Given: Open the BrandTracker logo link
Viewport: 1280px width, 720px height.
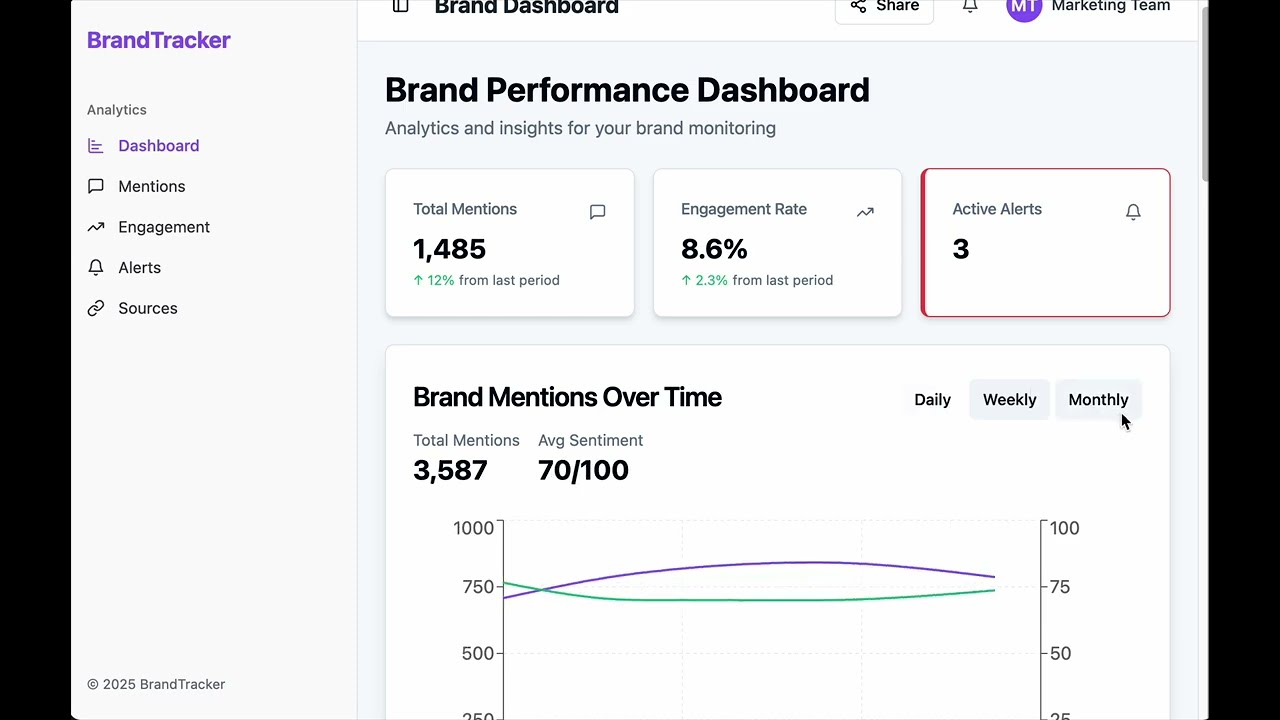Looking at the screenshot, I should tap(159, 40).
